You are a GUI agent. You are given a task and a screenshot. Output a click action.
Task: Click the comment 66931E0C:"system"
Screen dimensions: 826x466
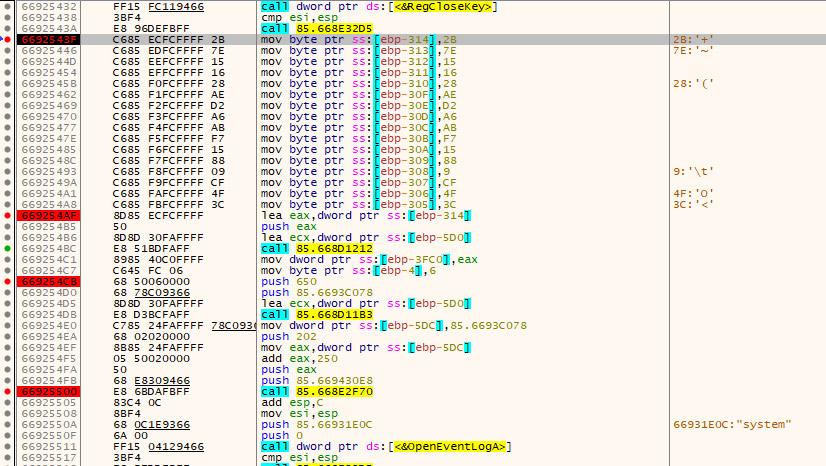pyautogui.click(x=732, y=424)
